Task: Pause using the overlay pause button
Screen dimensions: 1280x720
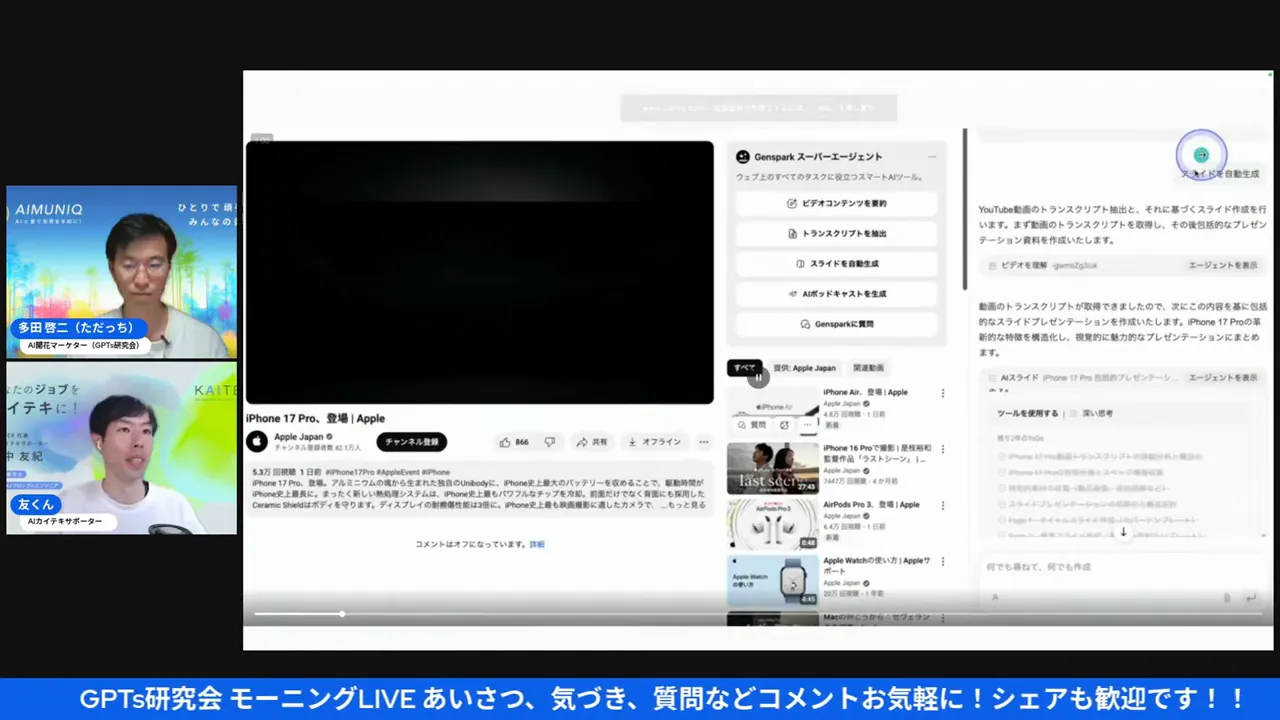Action: [758, 377]
